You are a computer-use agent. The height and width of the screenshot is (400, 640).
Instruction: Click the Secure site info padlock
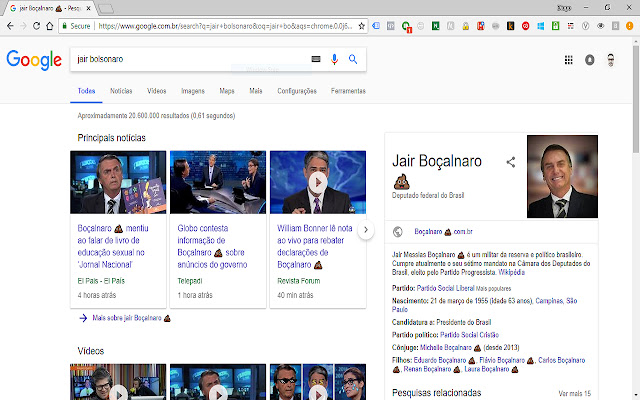[x=64, y=26]
